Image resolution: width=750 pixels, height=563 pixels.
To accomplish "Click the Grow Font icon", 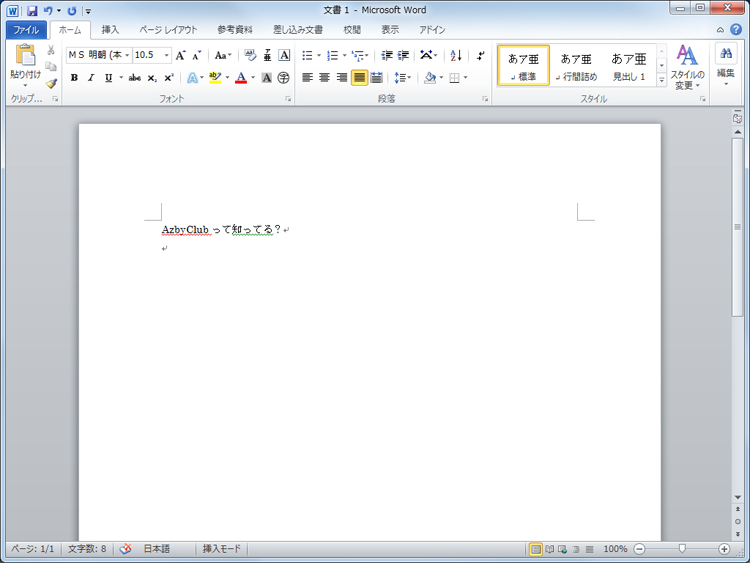I will [x=180, y=55].
